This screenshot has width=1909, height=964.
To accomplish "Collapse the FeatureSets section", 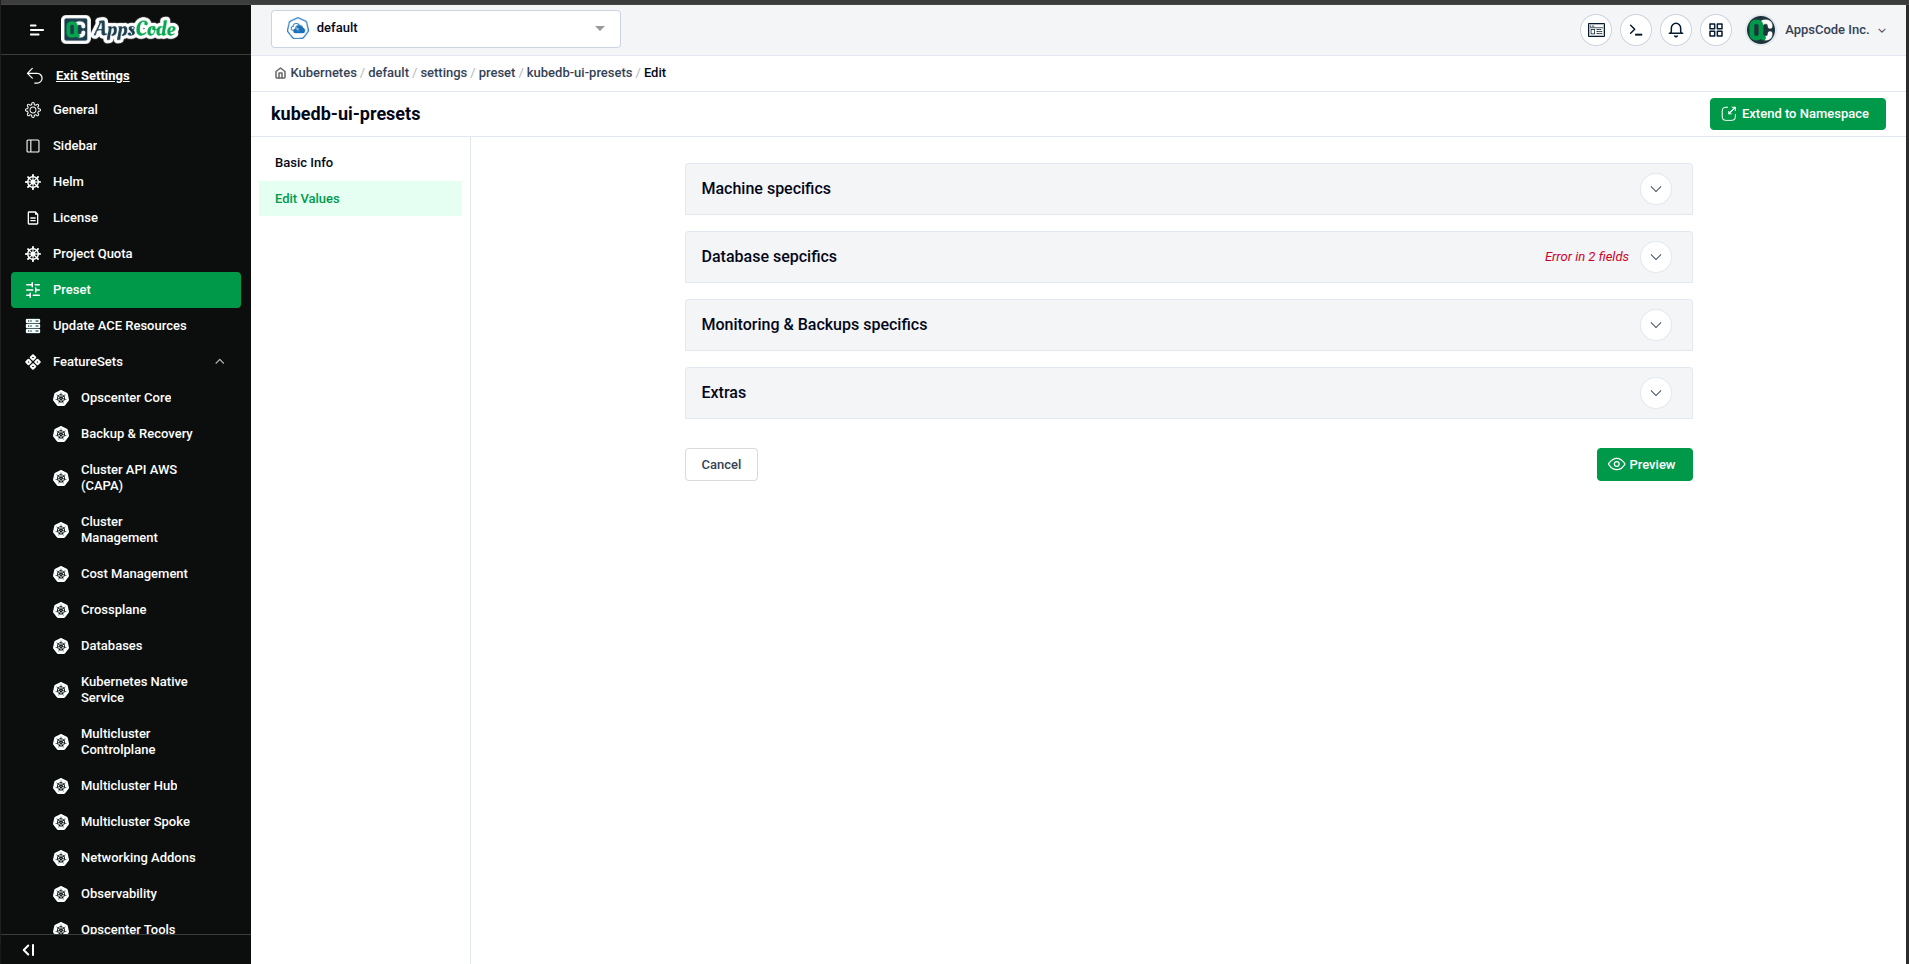I will (x=220, y=361).
